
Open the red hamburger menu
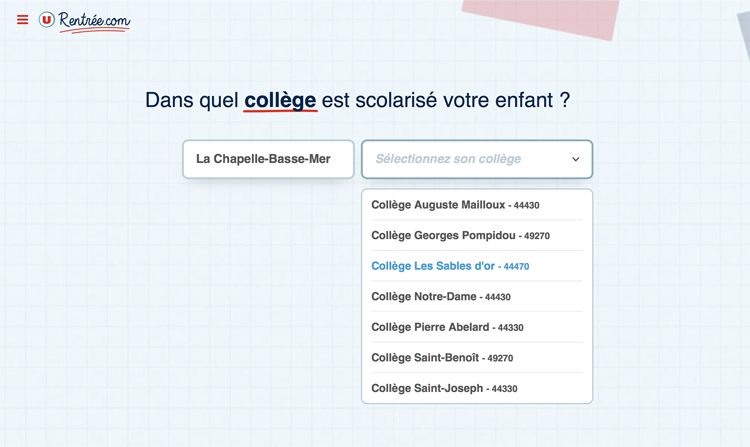[x=22, y=20]
